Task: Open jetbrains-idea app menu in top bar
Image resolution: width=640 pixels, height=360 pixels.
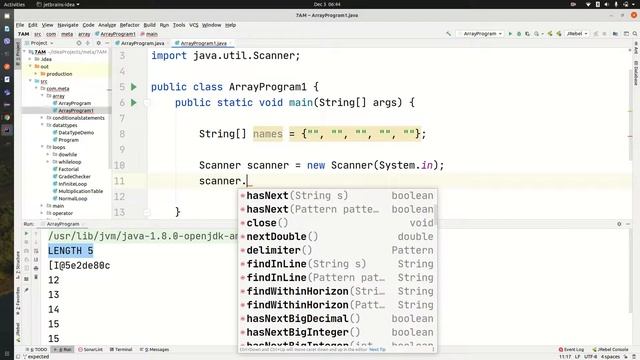Action: point(58,4)
